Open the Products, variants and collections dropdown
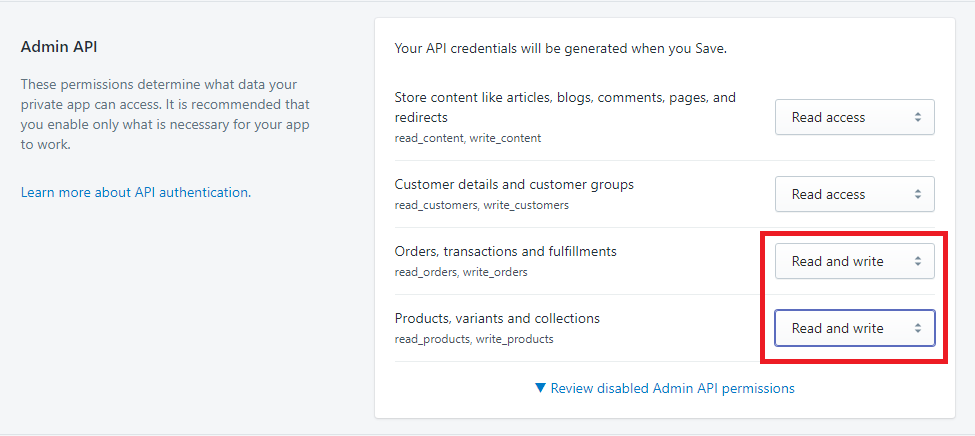The width and height of the screenshot is (975, 436). pos(854,328)
